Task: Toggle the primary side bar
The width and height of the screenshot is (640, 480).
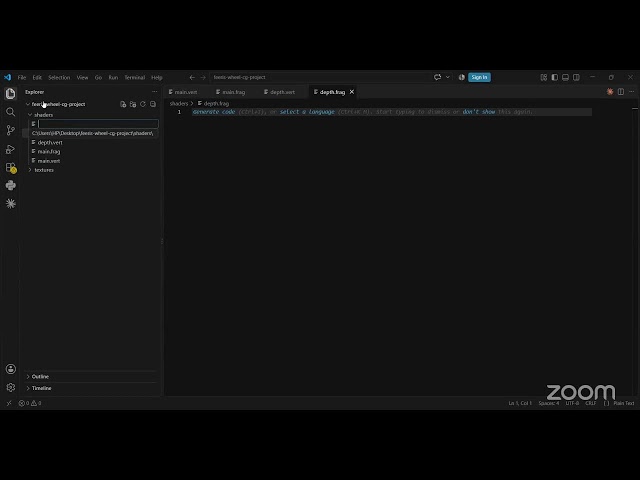Action: (x=555, y=77)
